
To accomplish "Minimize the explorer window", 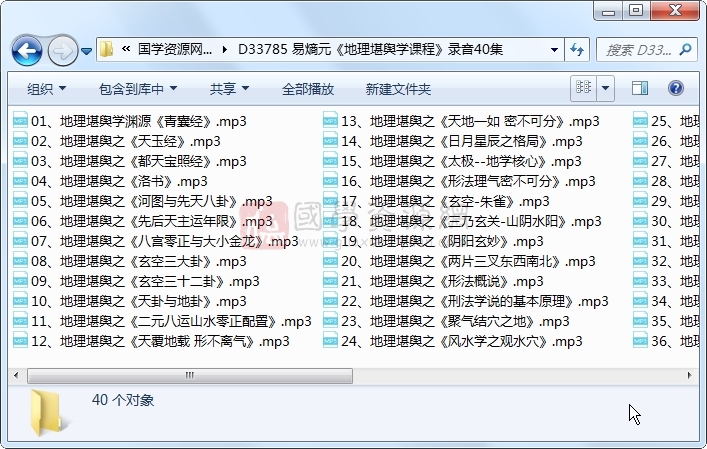I will 608,11.
